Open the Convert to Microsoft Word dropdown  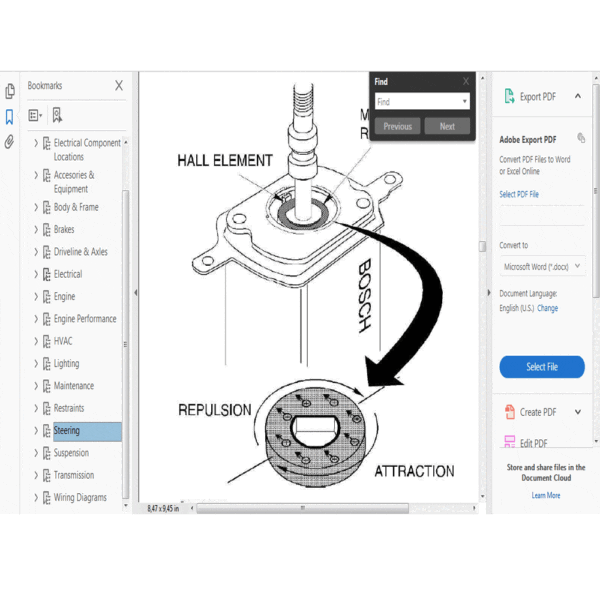[x=542, y=266]
